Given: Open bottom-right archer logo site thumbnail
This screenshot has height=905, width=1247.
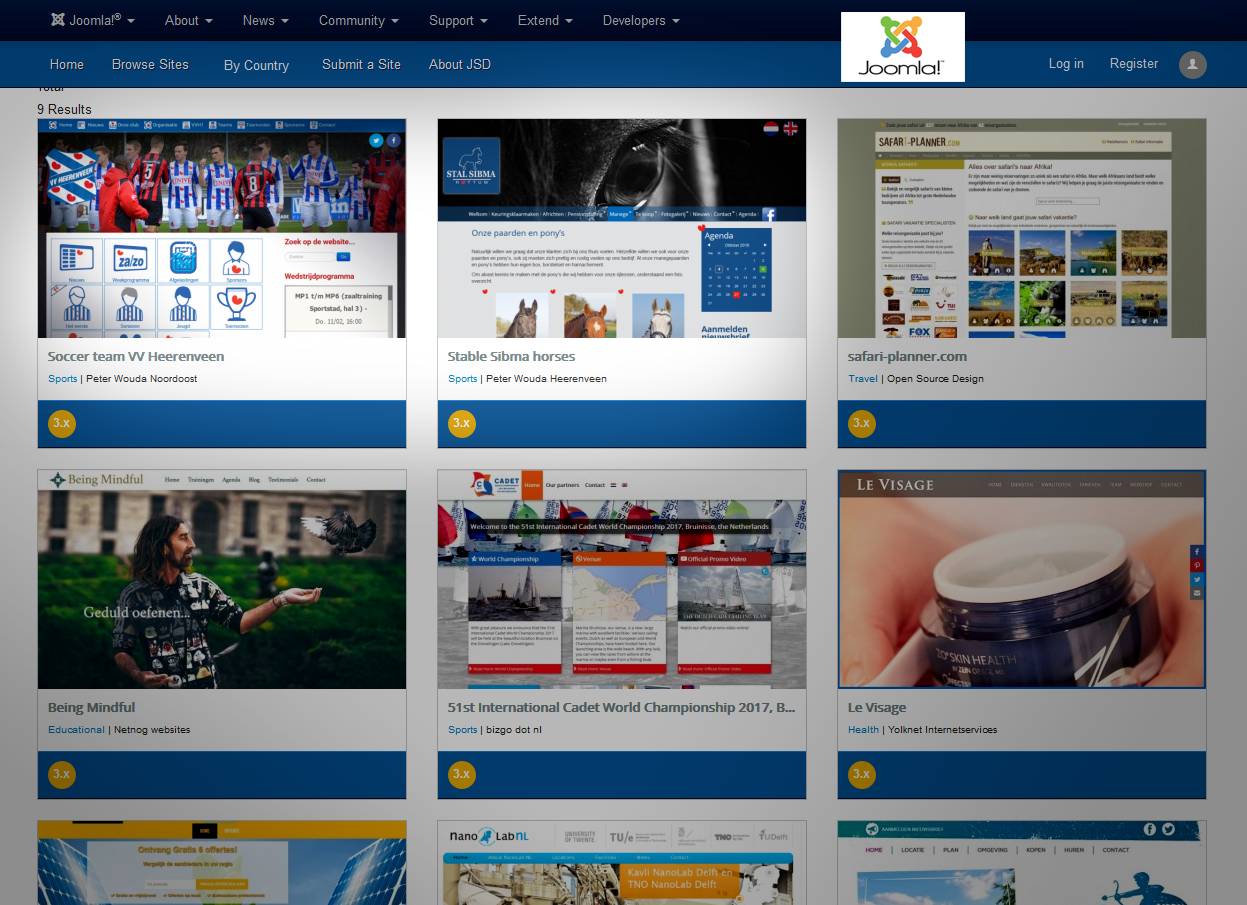Looking at the screenshot, I should [x=1022, y=863].
